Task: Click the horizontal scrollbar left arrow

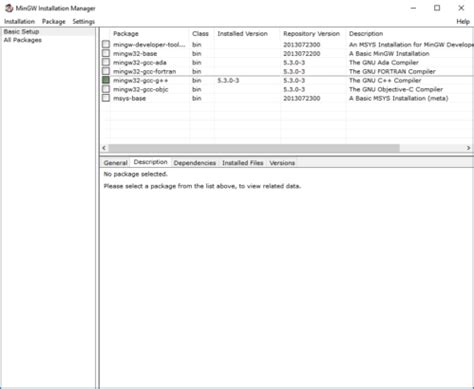Action: (104, 148)
